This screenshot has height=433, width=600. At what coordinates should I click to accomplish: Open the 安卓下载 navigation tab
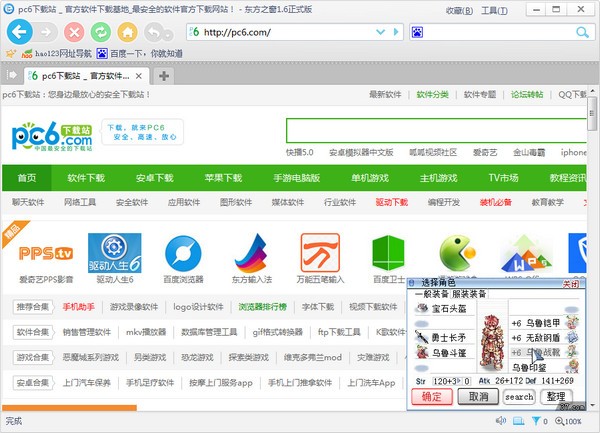point(155,178)
